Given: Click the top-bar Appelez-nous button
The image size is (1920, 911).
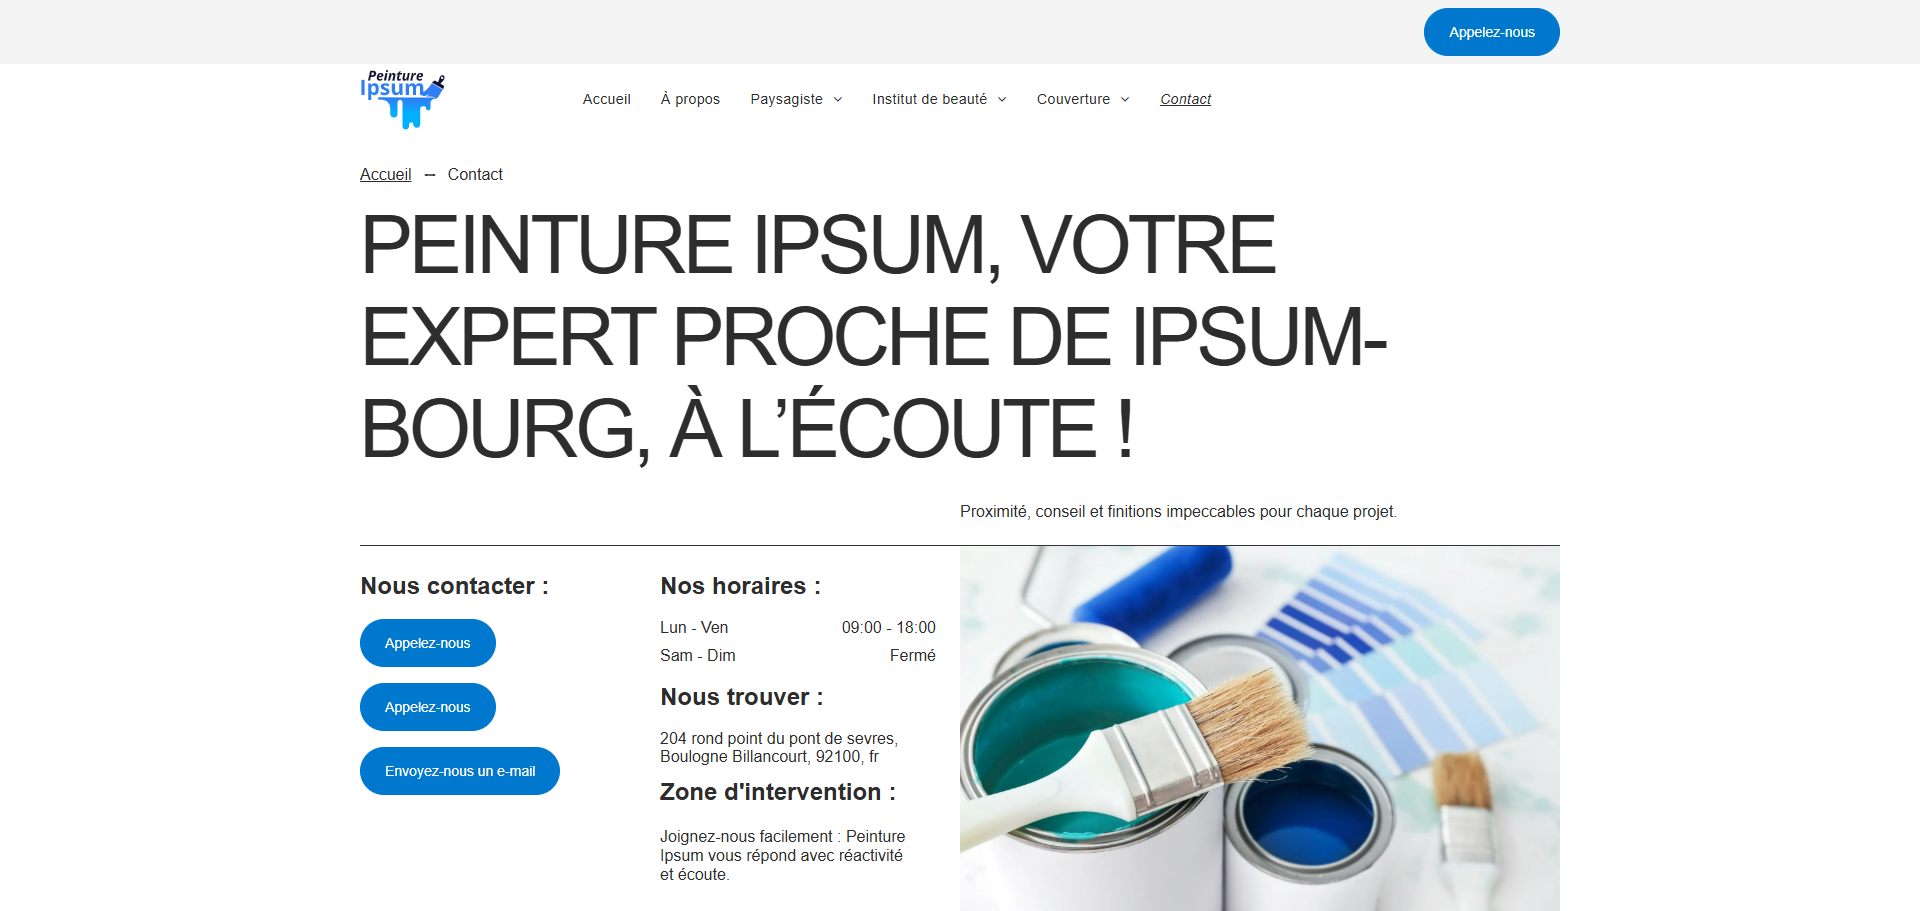Looking at the screenshot, I should tap(1491, 32).
